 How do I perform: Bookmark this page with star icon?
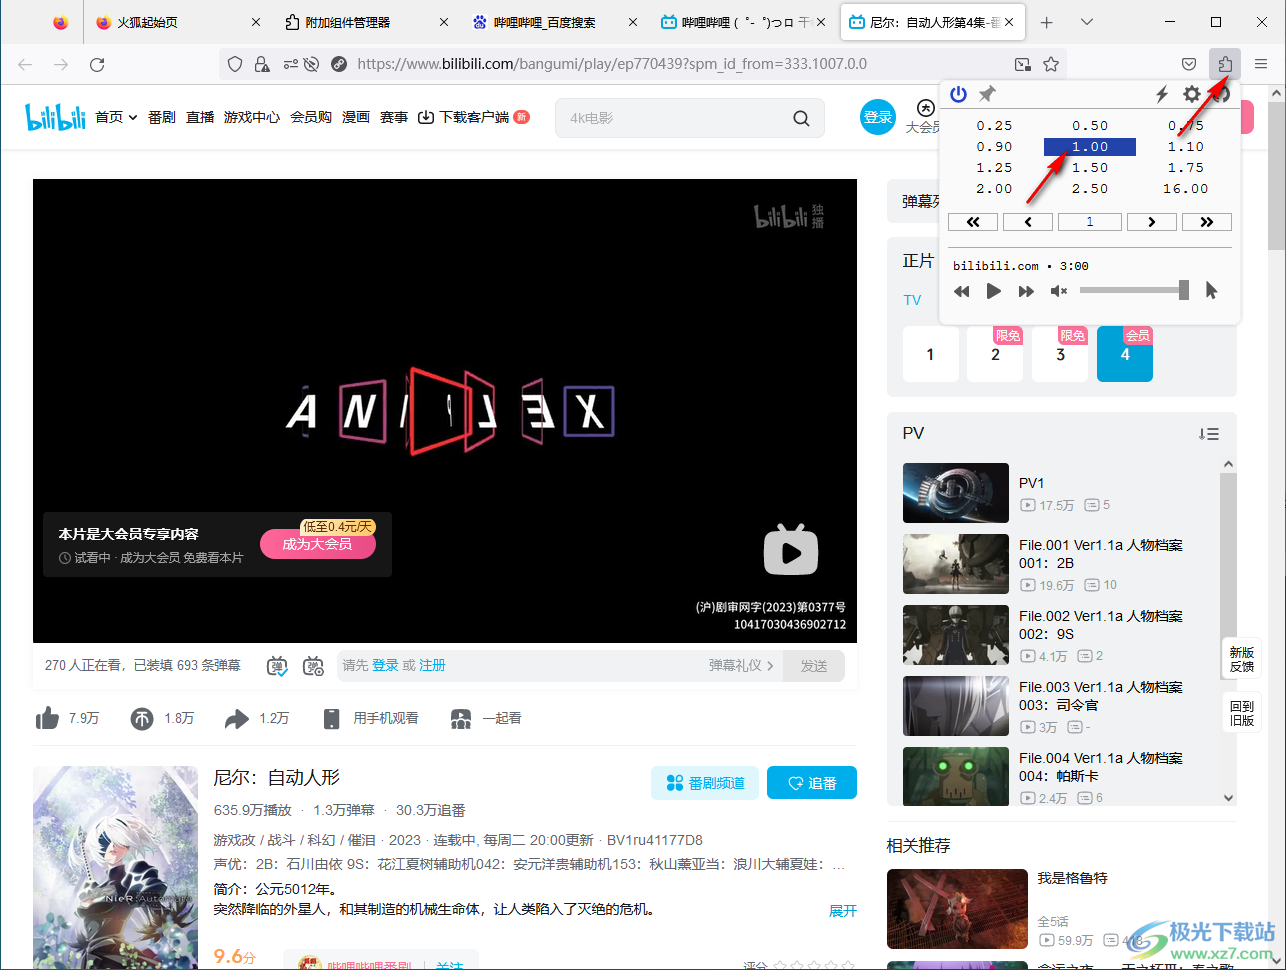tap(1051, 64)
